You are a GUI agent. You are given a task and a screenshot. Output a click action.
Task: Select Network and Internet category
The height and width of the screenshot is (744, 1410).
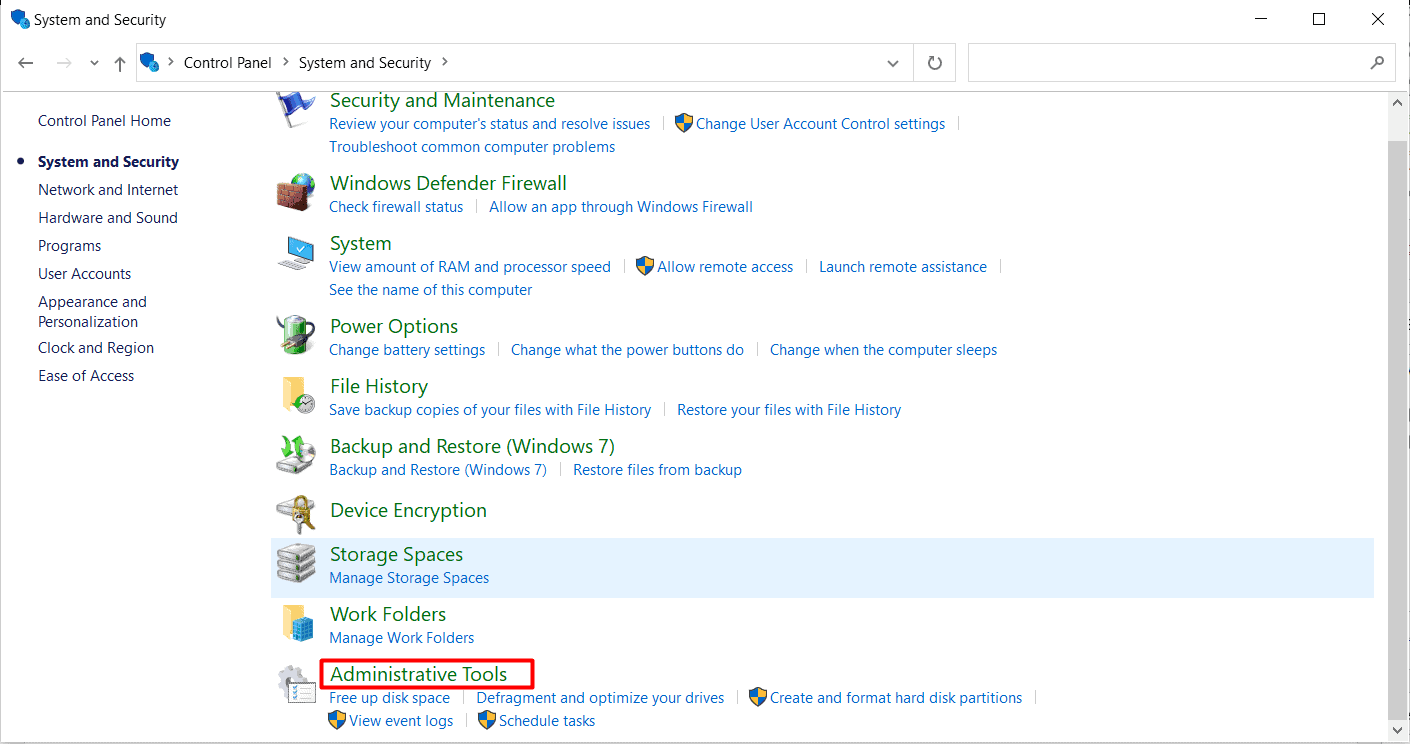point(108,190)
